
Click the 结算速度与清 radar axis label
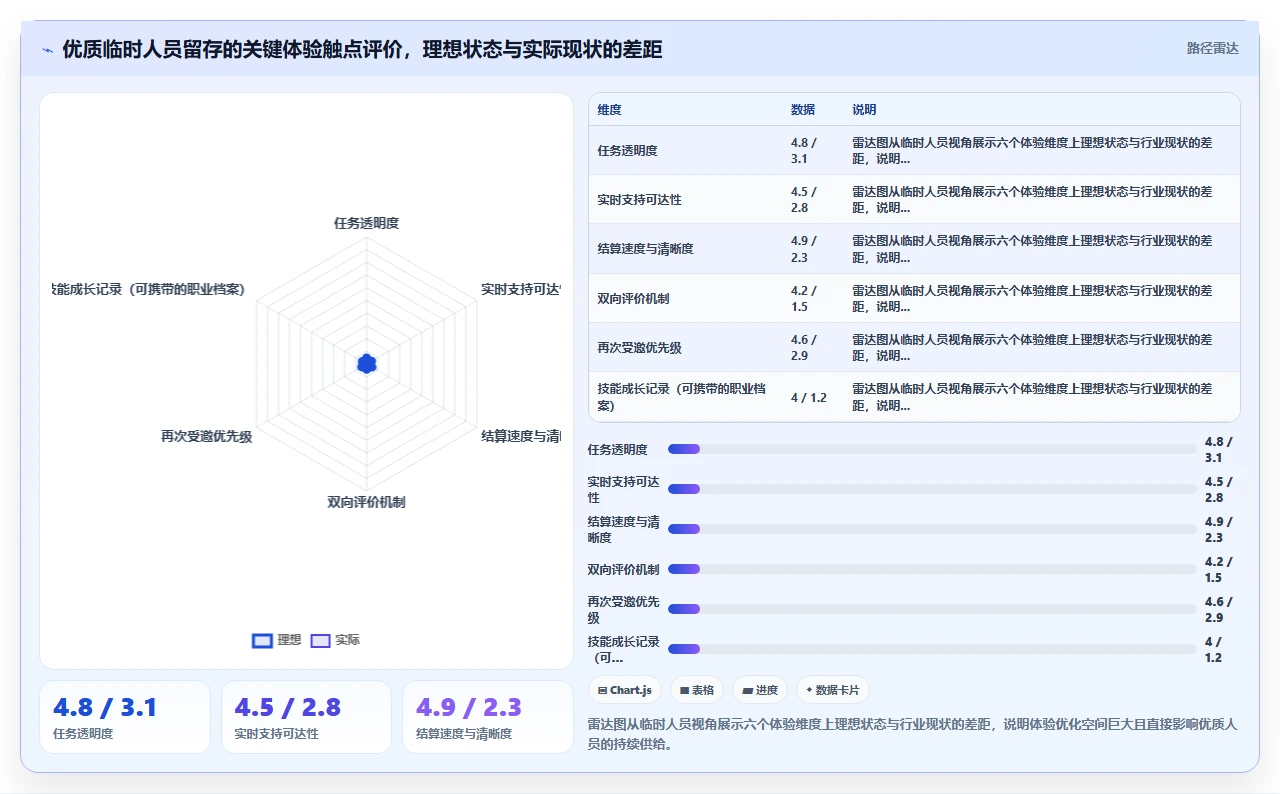521,436
